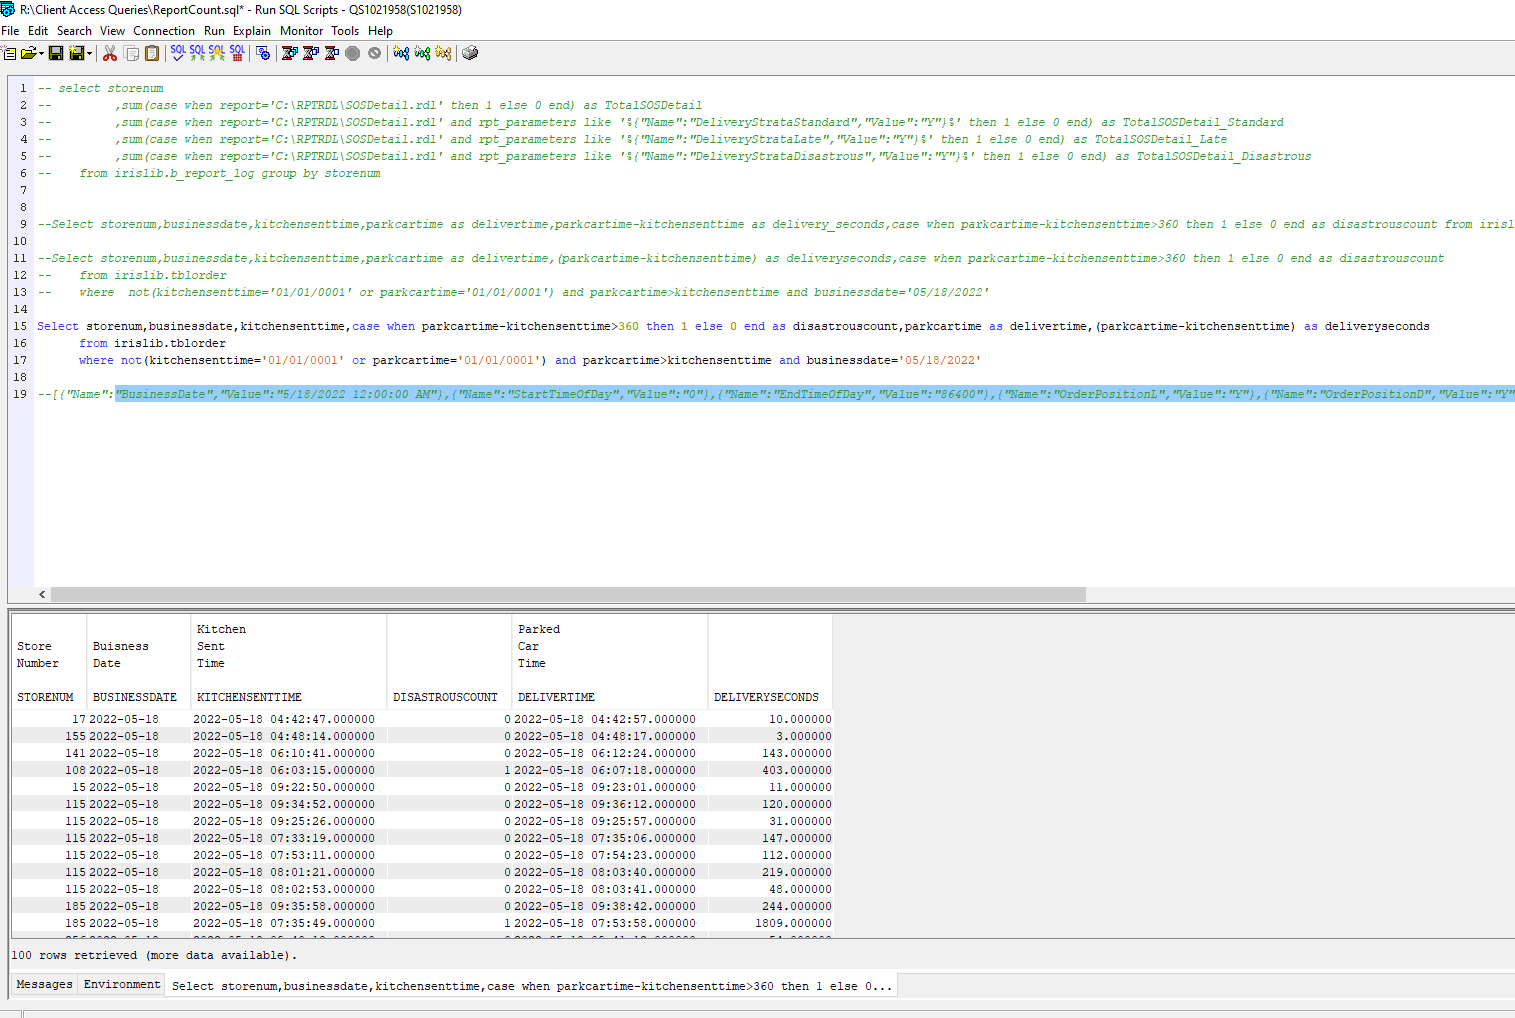This screenshot has height=1018, width=1515.
Task: Create a new SQL script
Action: pyautogui.click(x=9, y=53)
